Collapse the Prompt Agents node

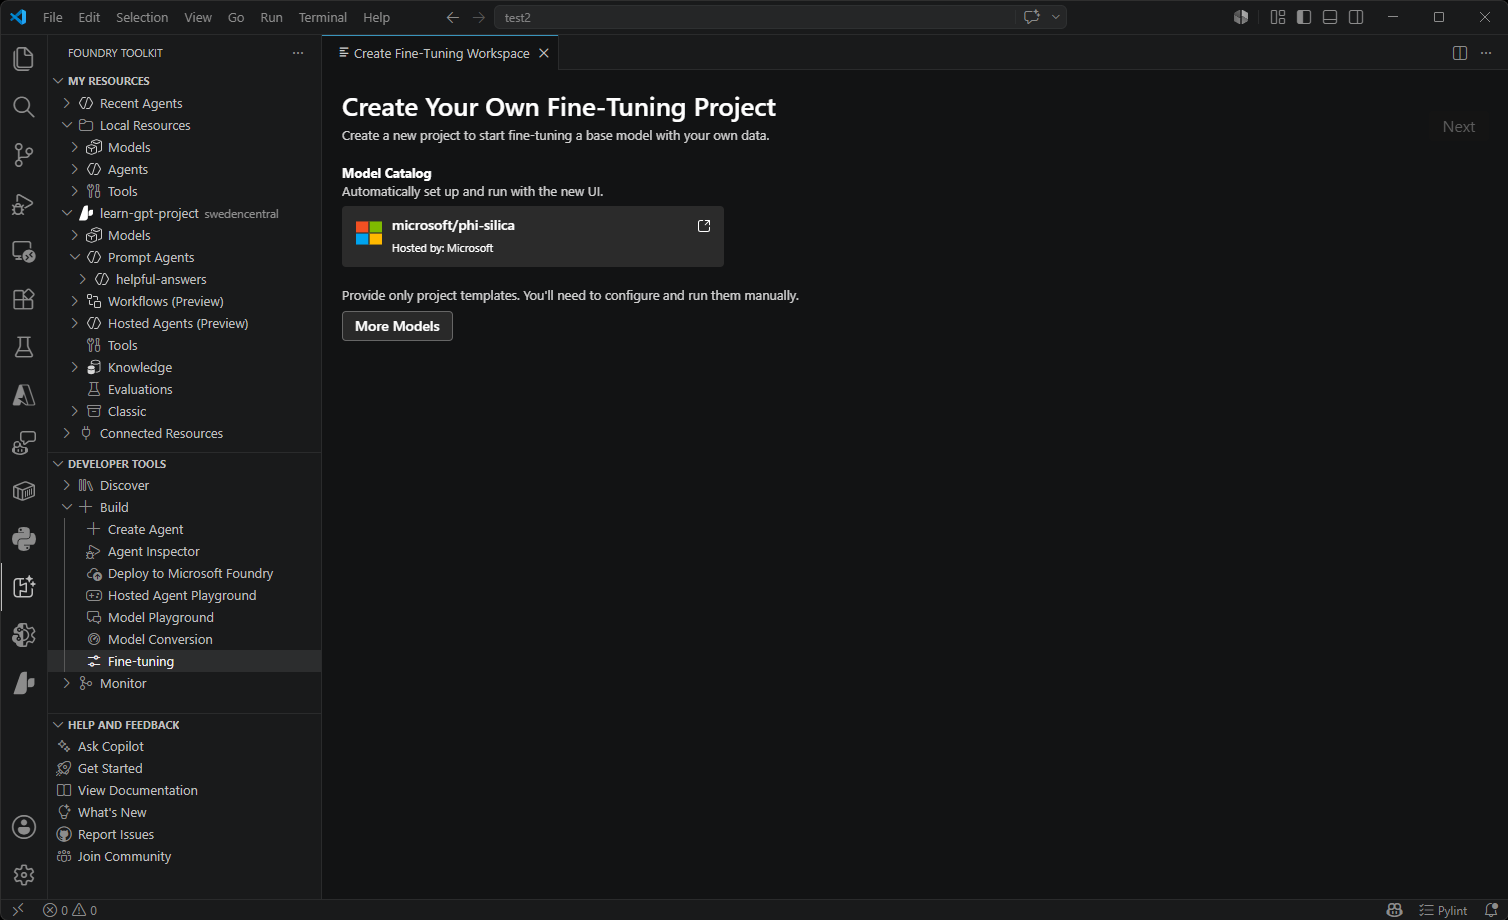click(x=74, y=257)
